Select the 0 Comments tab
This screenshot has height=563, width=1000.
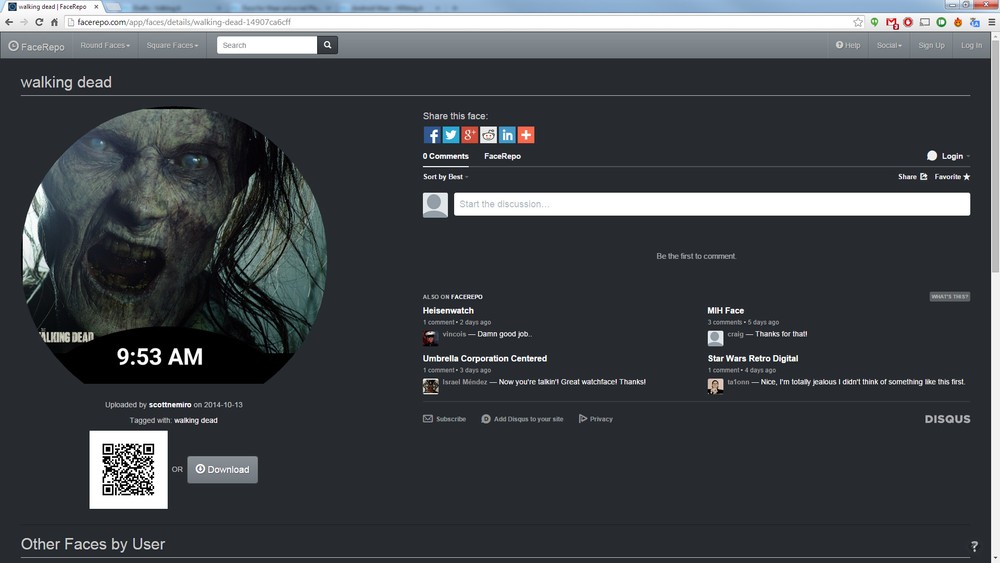coord(446,156)
